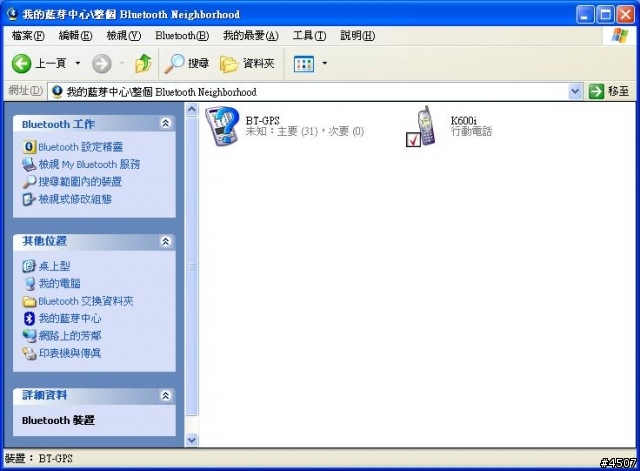This screenshot has height=471, width=640.
Task: Go to 桌上型 desktop link
Action: (54, 266)
